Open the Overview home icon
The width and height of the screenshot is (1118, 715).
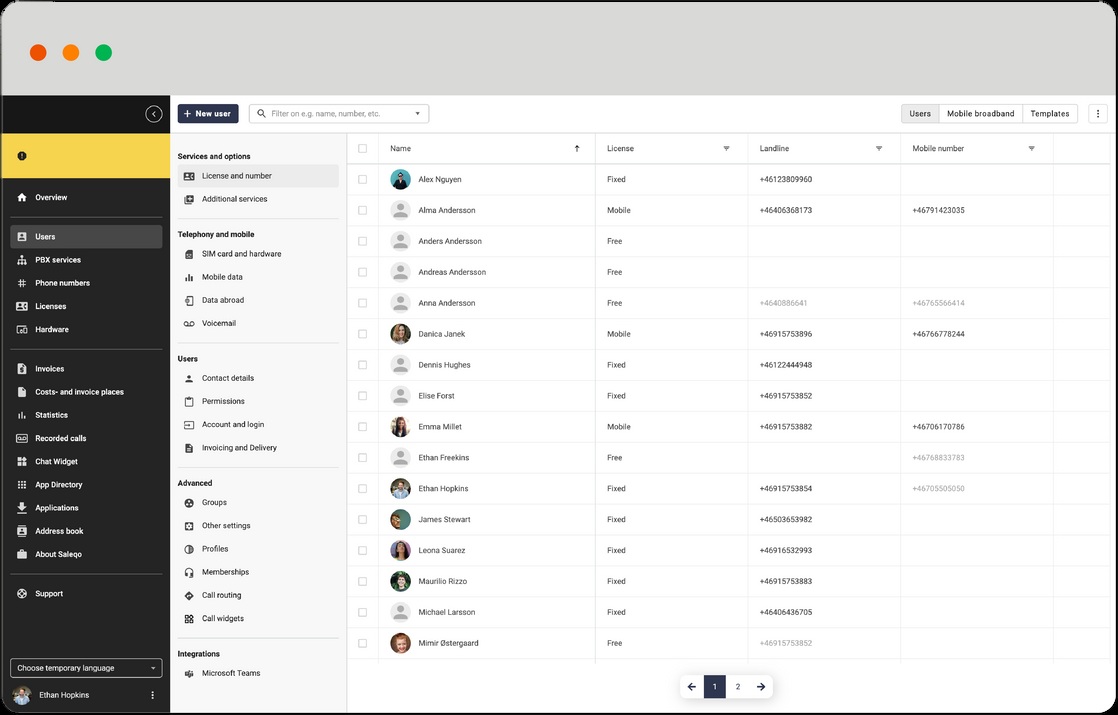[22, 197]
